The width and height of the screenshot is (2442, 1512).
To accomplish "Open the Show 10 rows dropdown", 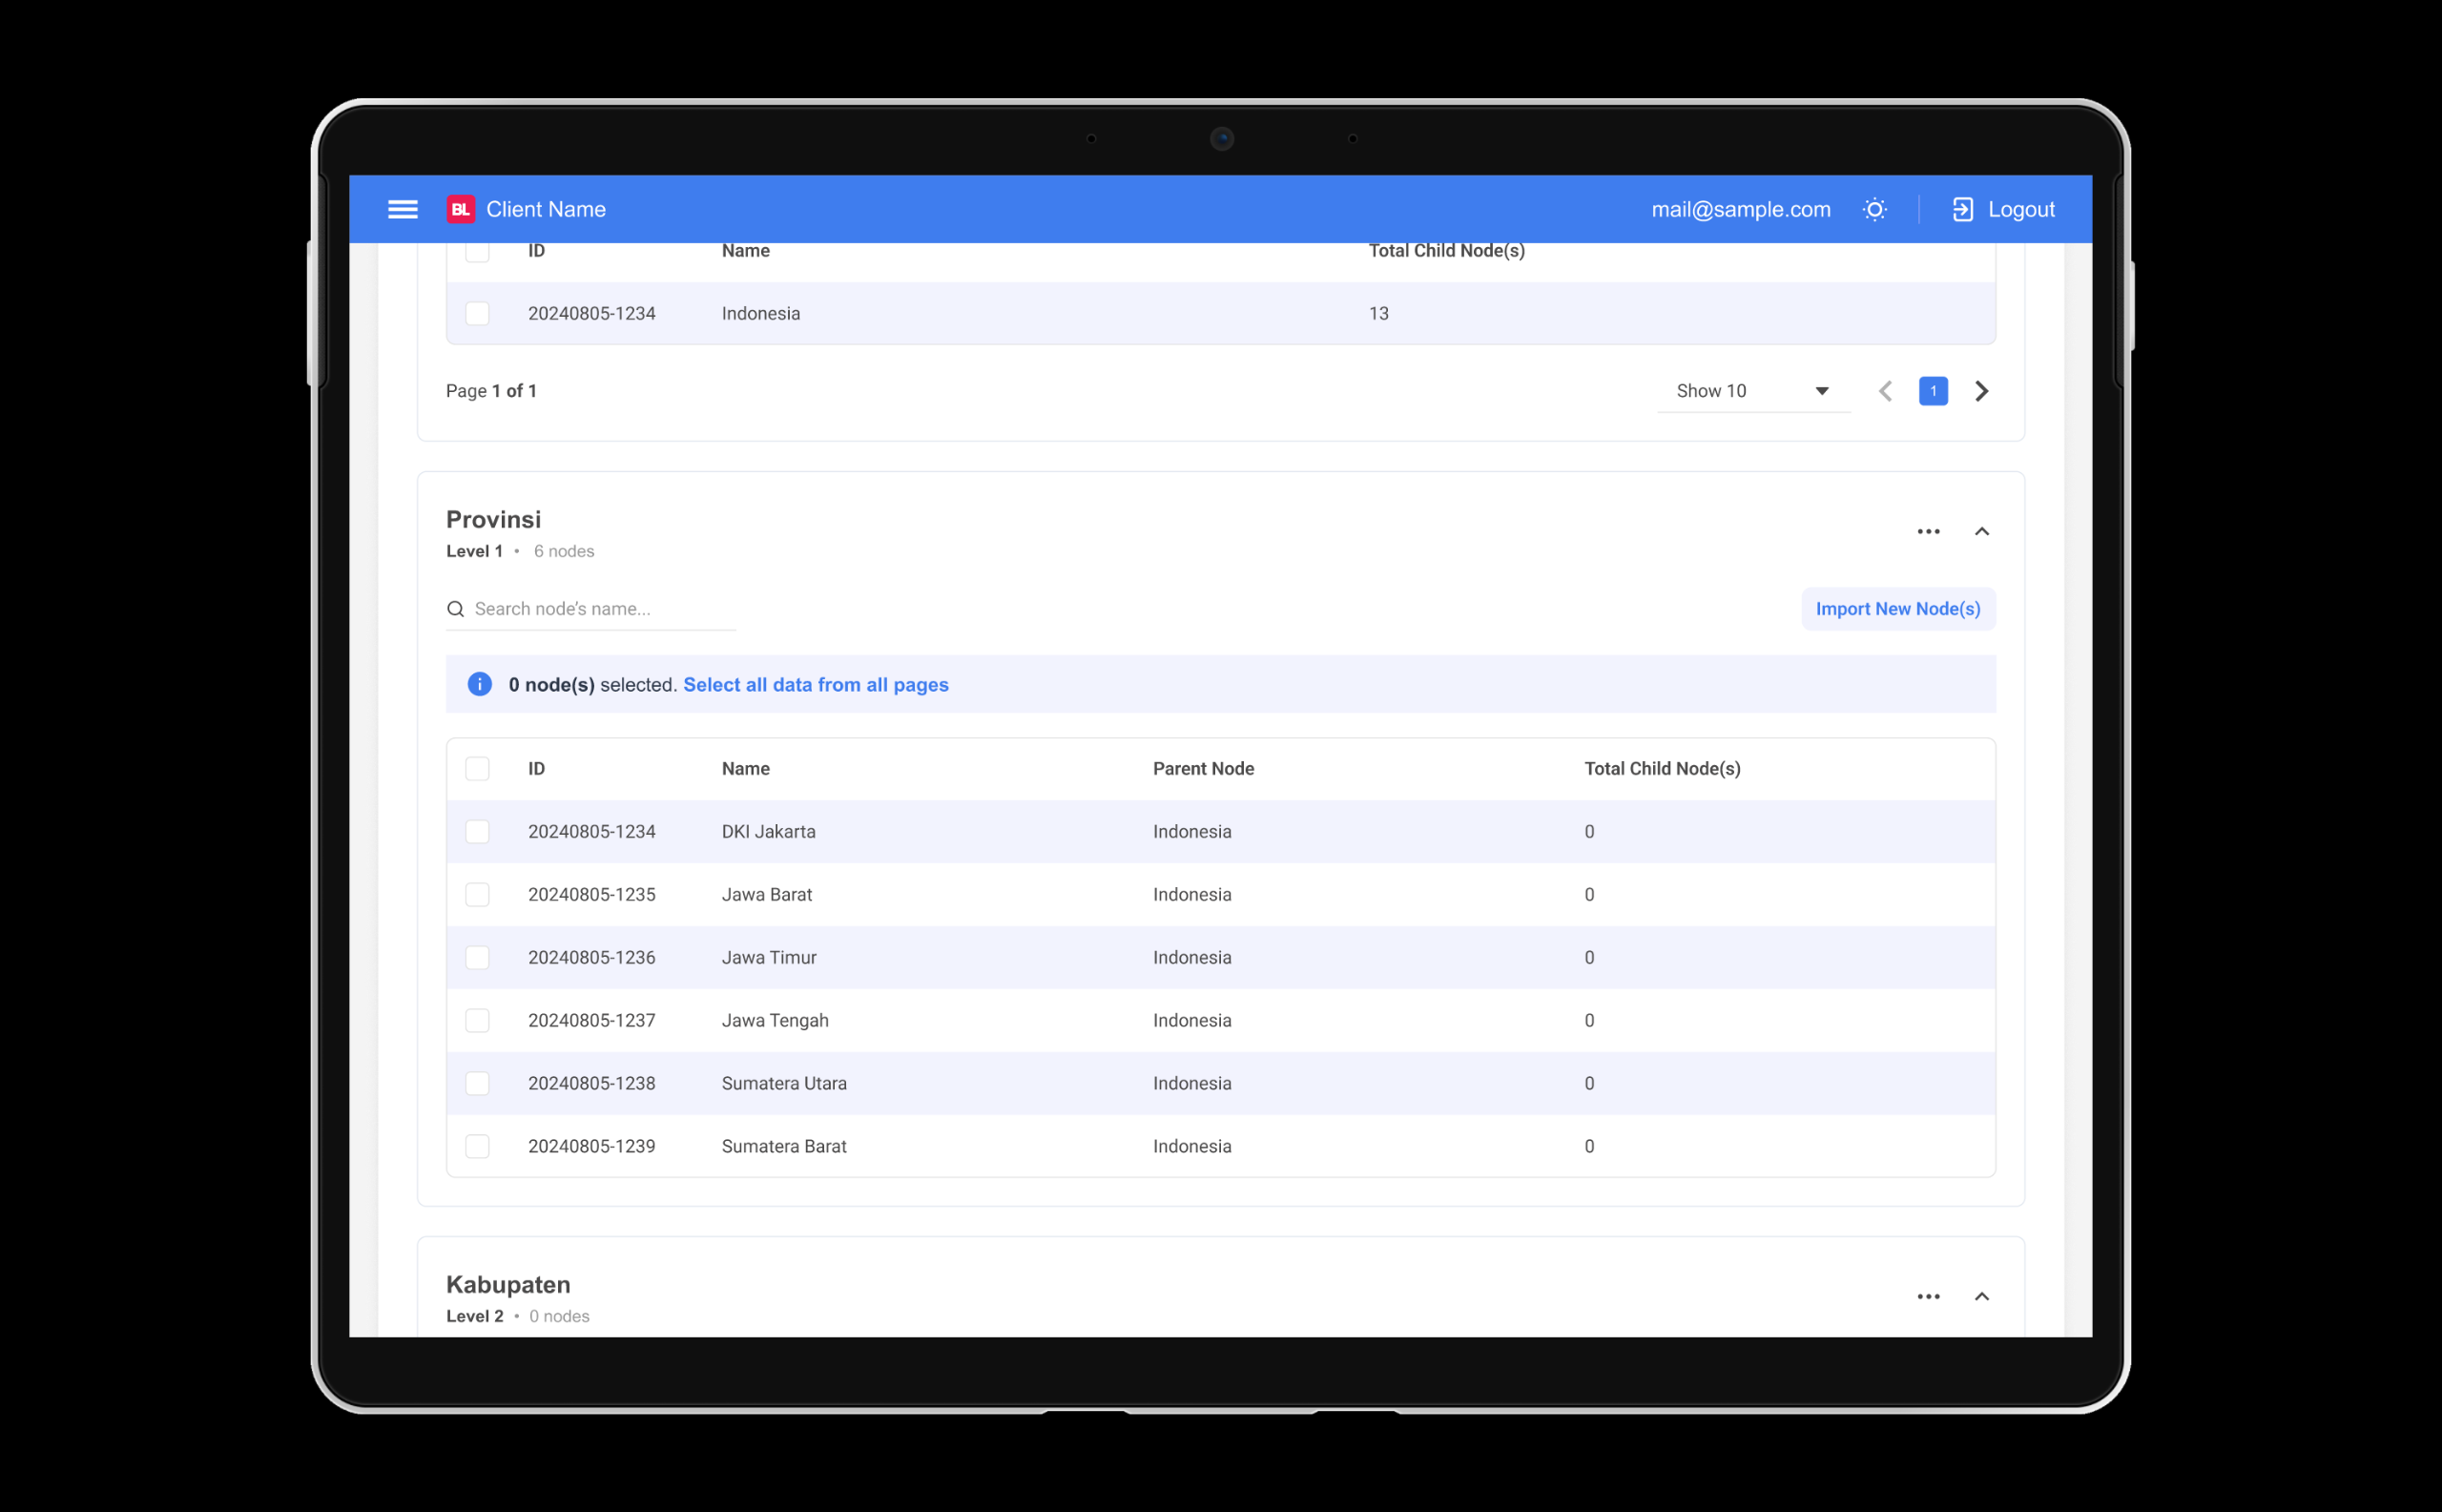I will tap(1752, 391).
